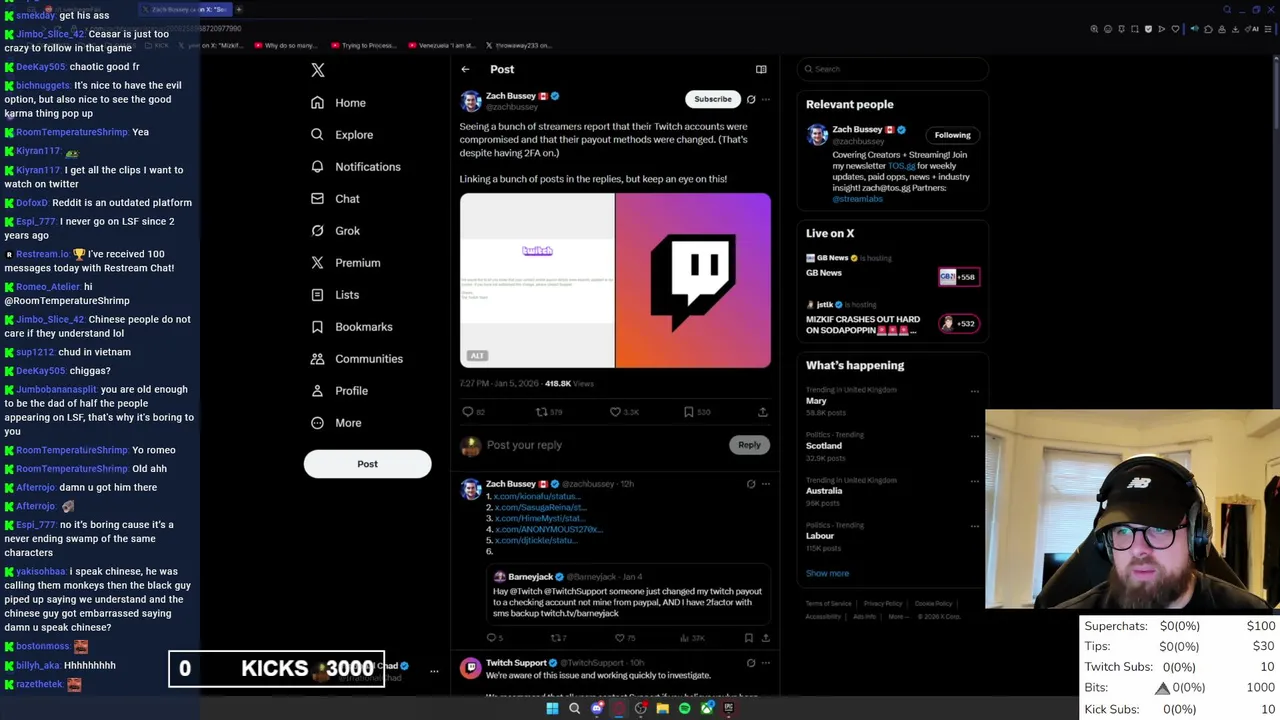Open Windows Start menu in taskbar
1280x720 pixels.
click(552, 708)
